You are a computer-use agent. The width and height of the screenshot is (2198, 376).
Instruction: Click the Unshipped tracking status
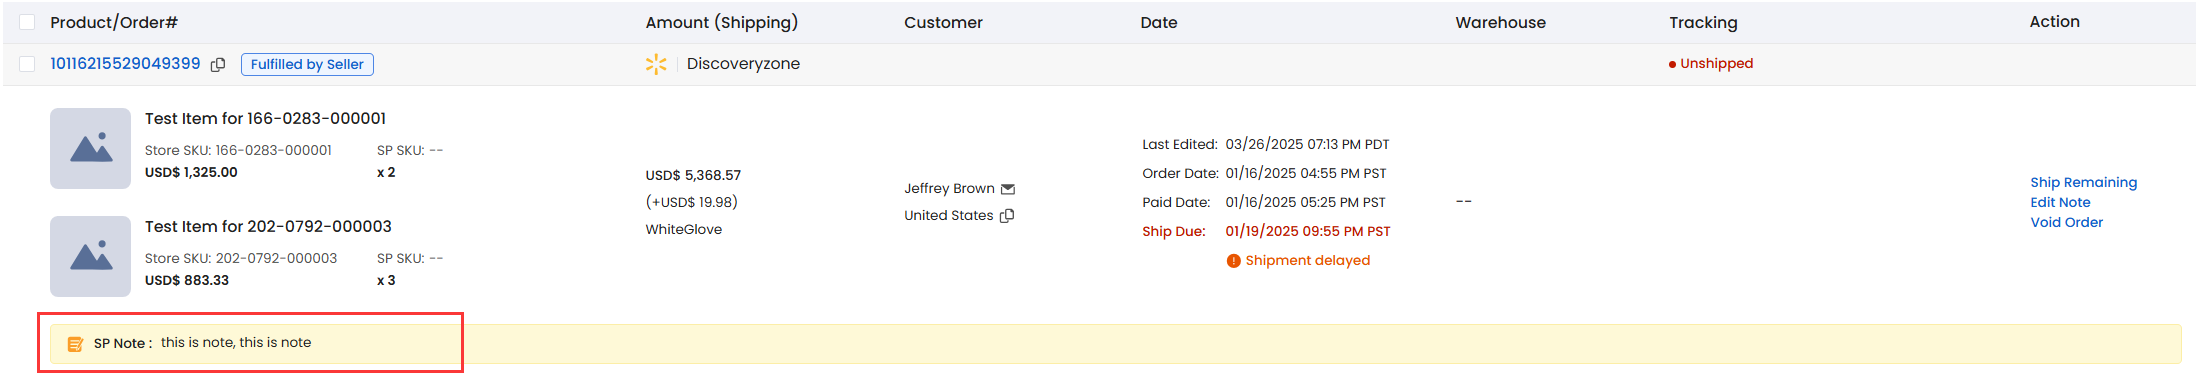pyautogui.click(x=1711, y=63)
